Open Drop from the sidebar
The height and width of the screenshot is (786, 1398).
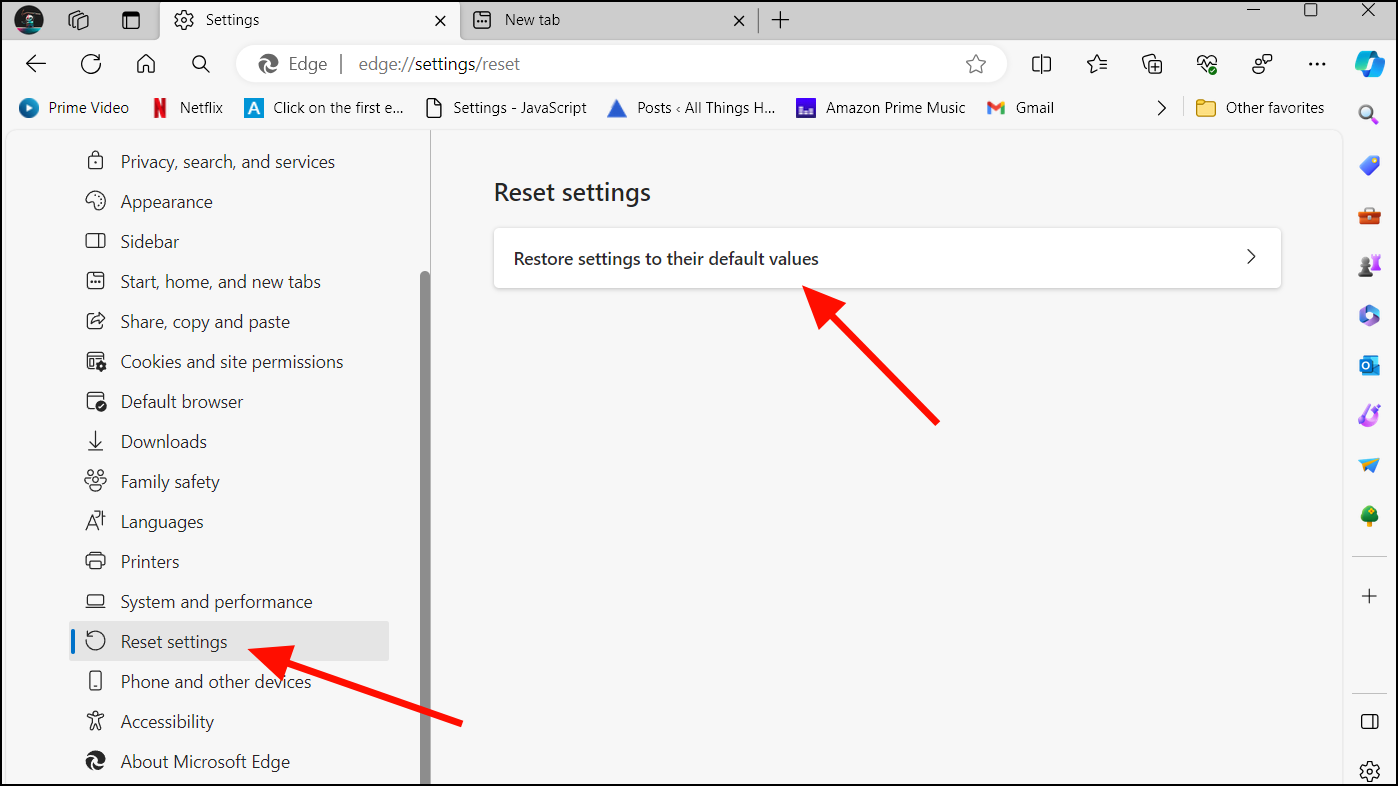[1369, 464]
